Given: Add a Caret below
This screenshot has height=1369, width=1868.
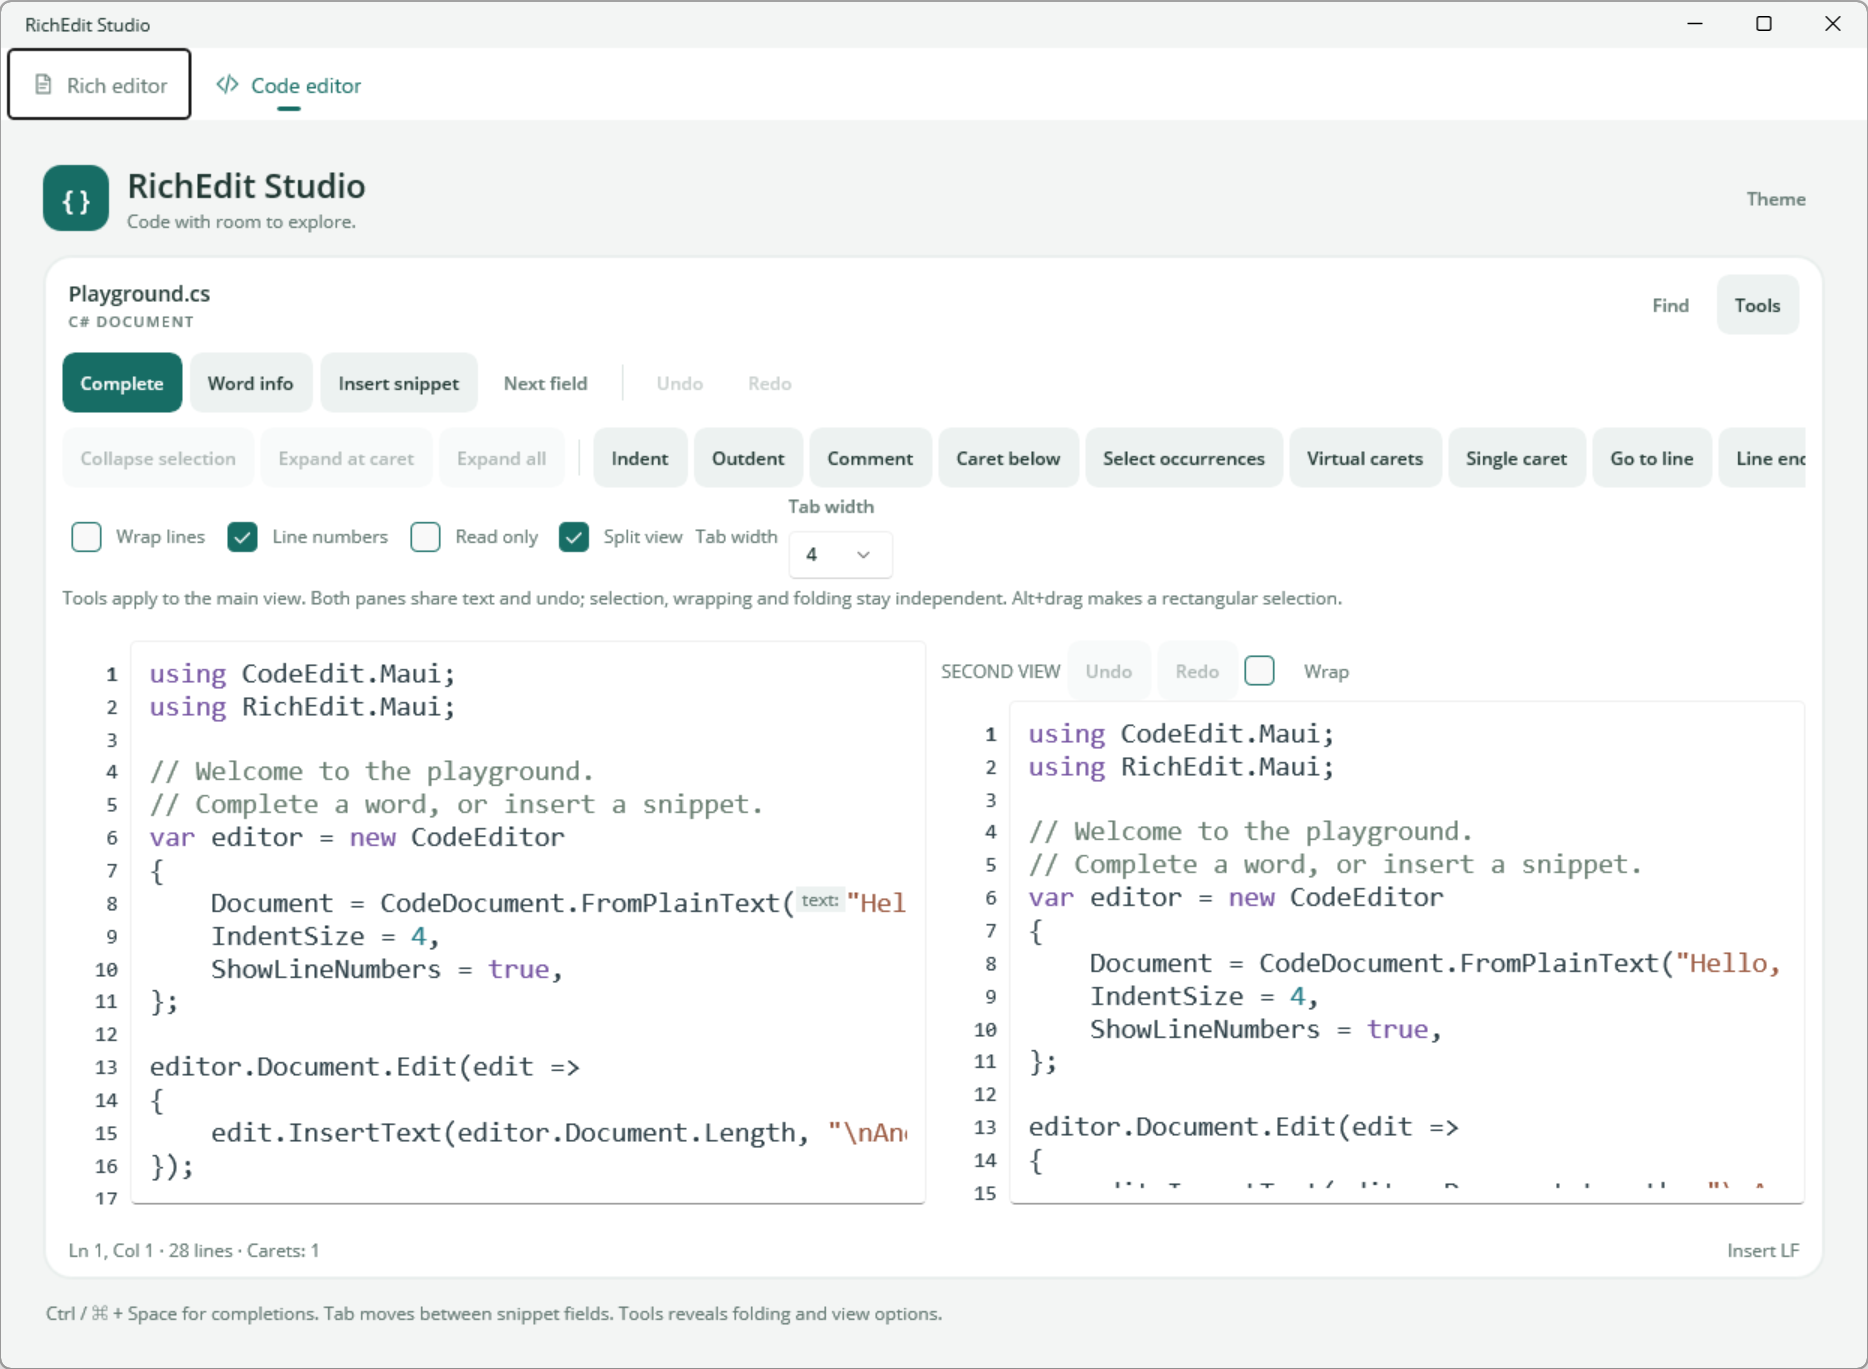Looking at the screenshot, I should click(1008, 458).
